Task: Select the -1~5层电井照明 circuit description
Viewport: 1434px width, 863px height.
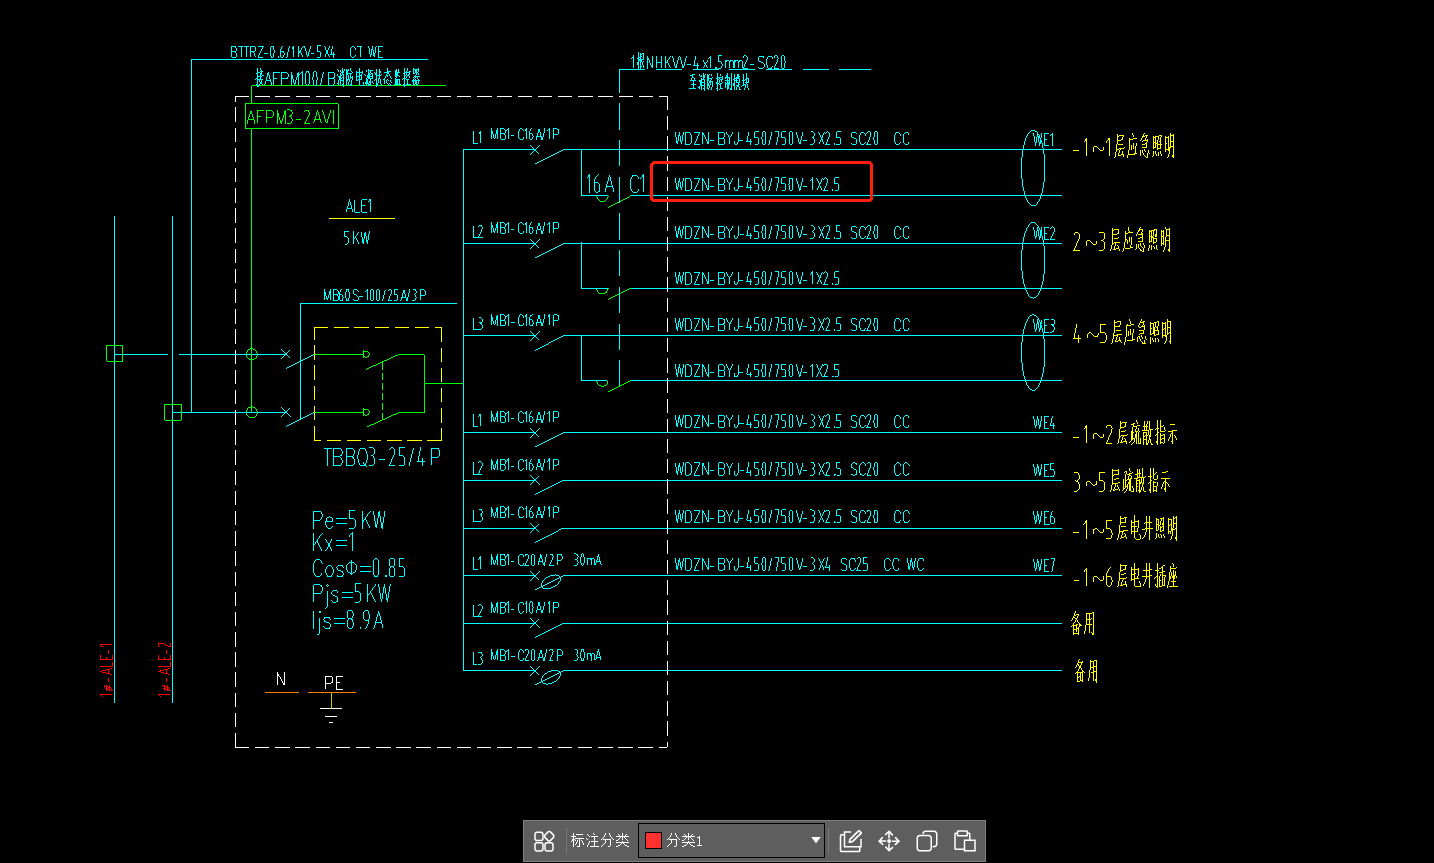Action: 1125,529
